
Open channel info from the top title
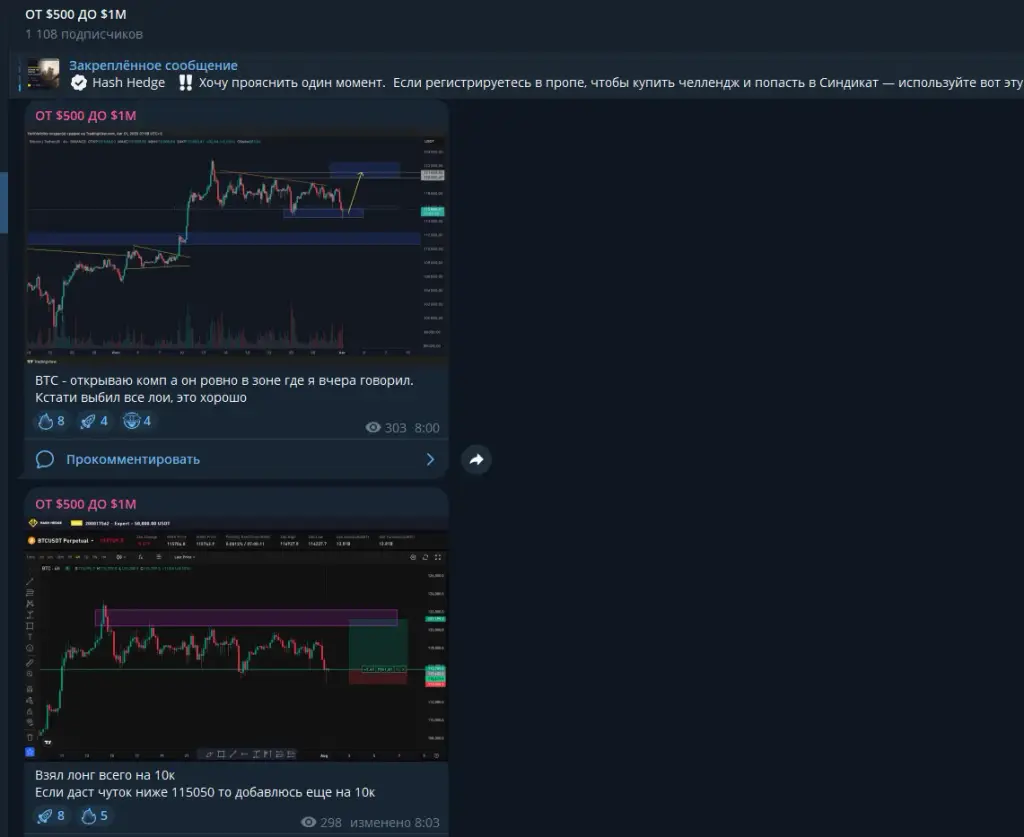tap(76, 14)
